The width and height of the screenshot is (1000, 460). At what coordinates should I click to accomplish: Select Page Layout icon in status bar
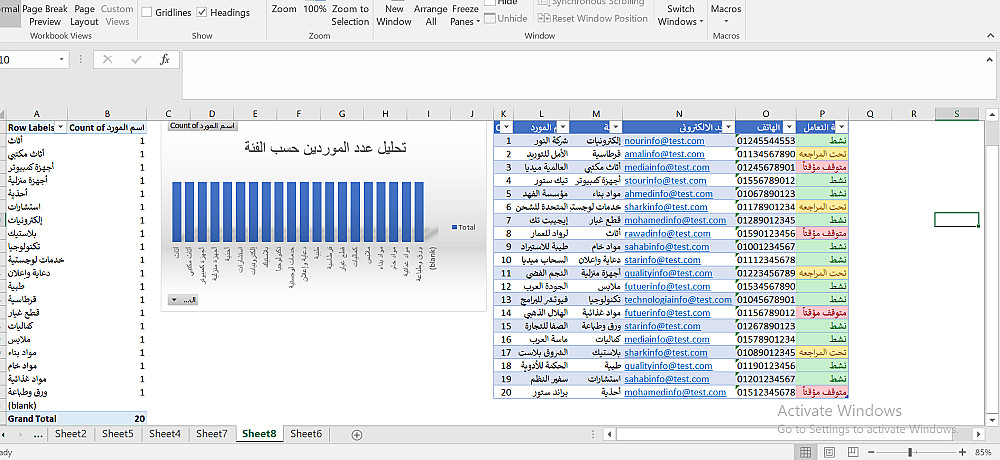[x=827, y=452]
